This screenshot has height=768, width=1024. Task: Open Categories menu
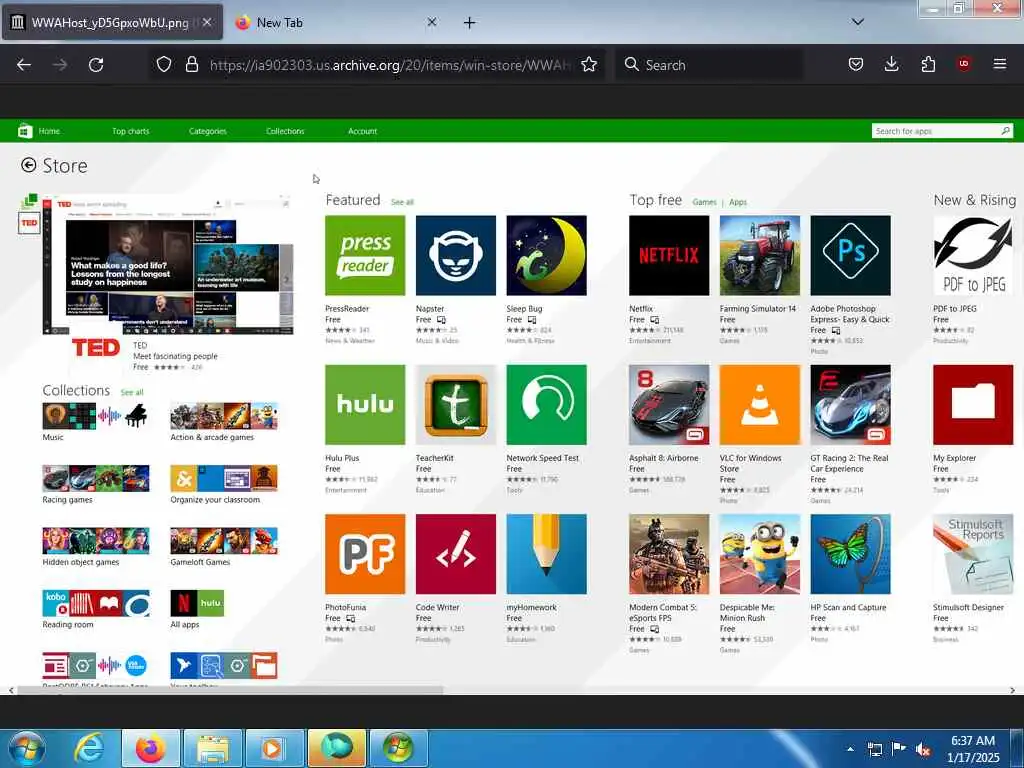coord(208,131)
